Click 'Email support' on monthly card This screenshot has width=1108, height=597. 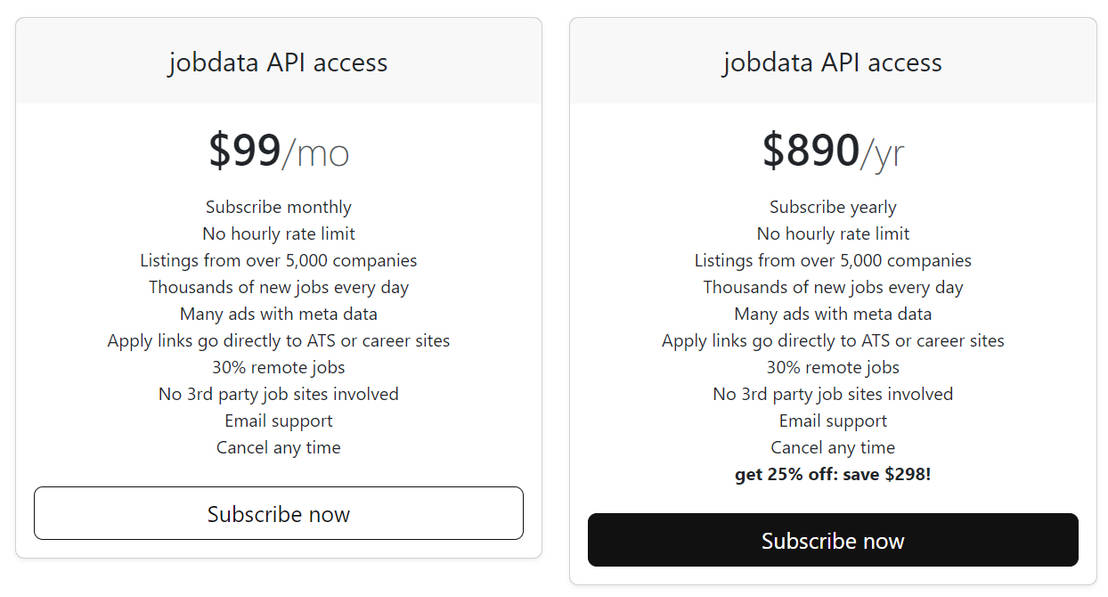tap(278, 420)
